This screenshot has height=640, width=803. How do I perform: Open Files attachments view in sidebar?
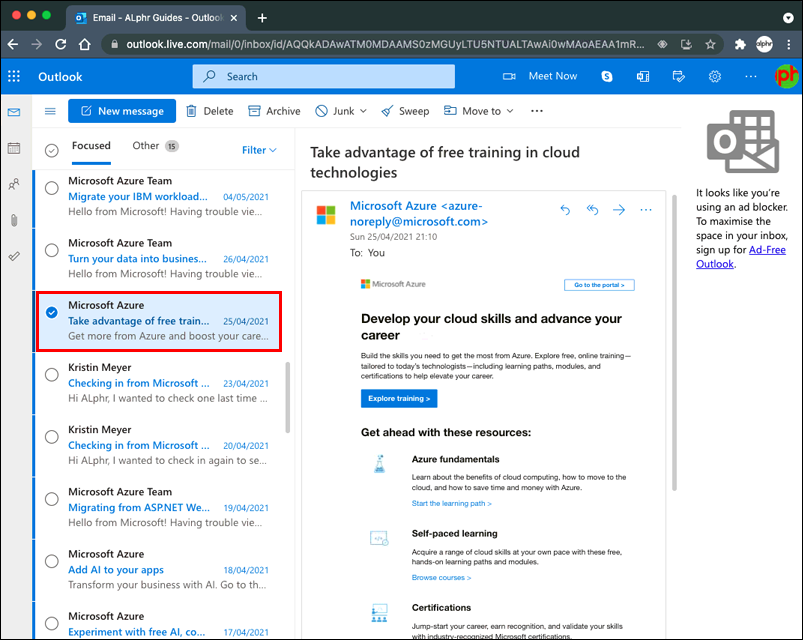[14, 220]
